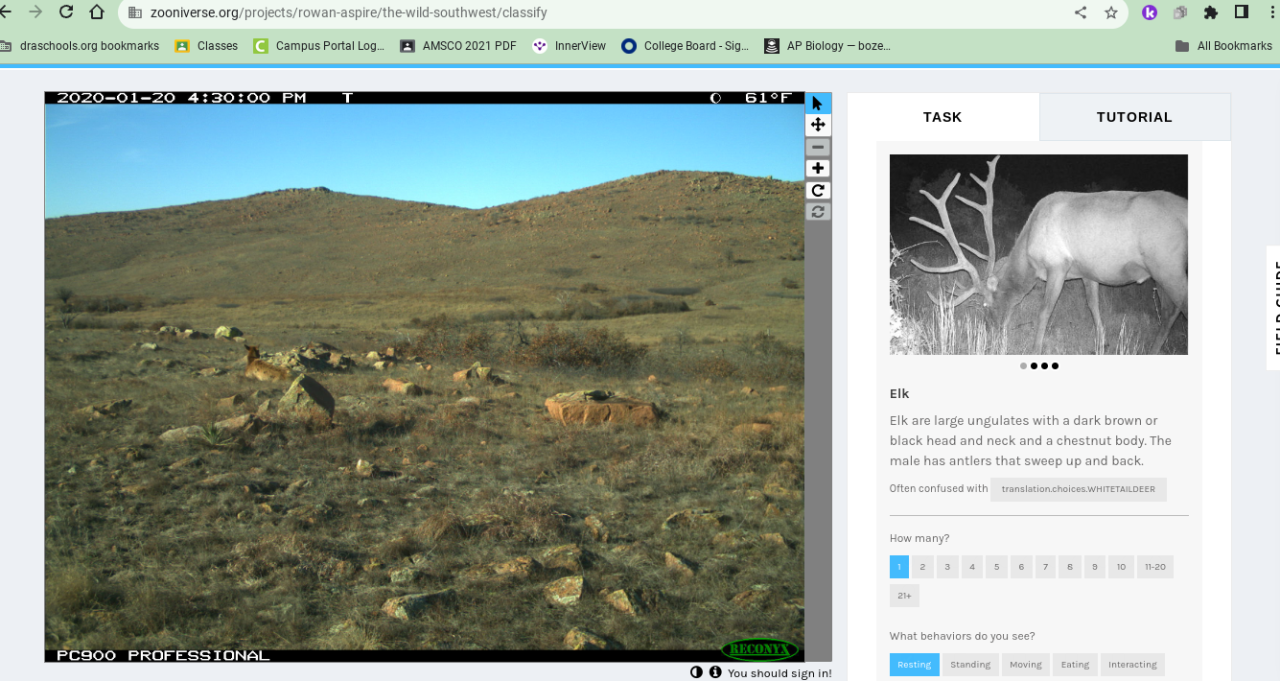Toggle the Interacting behavior
The height and width of the screenshot is (681, 1280).
tap(1133, 665)
